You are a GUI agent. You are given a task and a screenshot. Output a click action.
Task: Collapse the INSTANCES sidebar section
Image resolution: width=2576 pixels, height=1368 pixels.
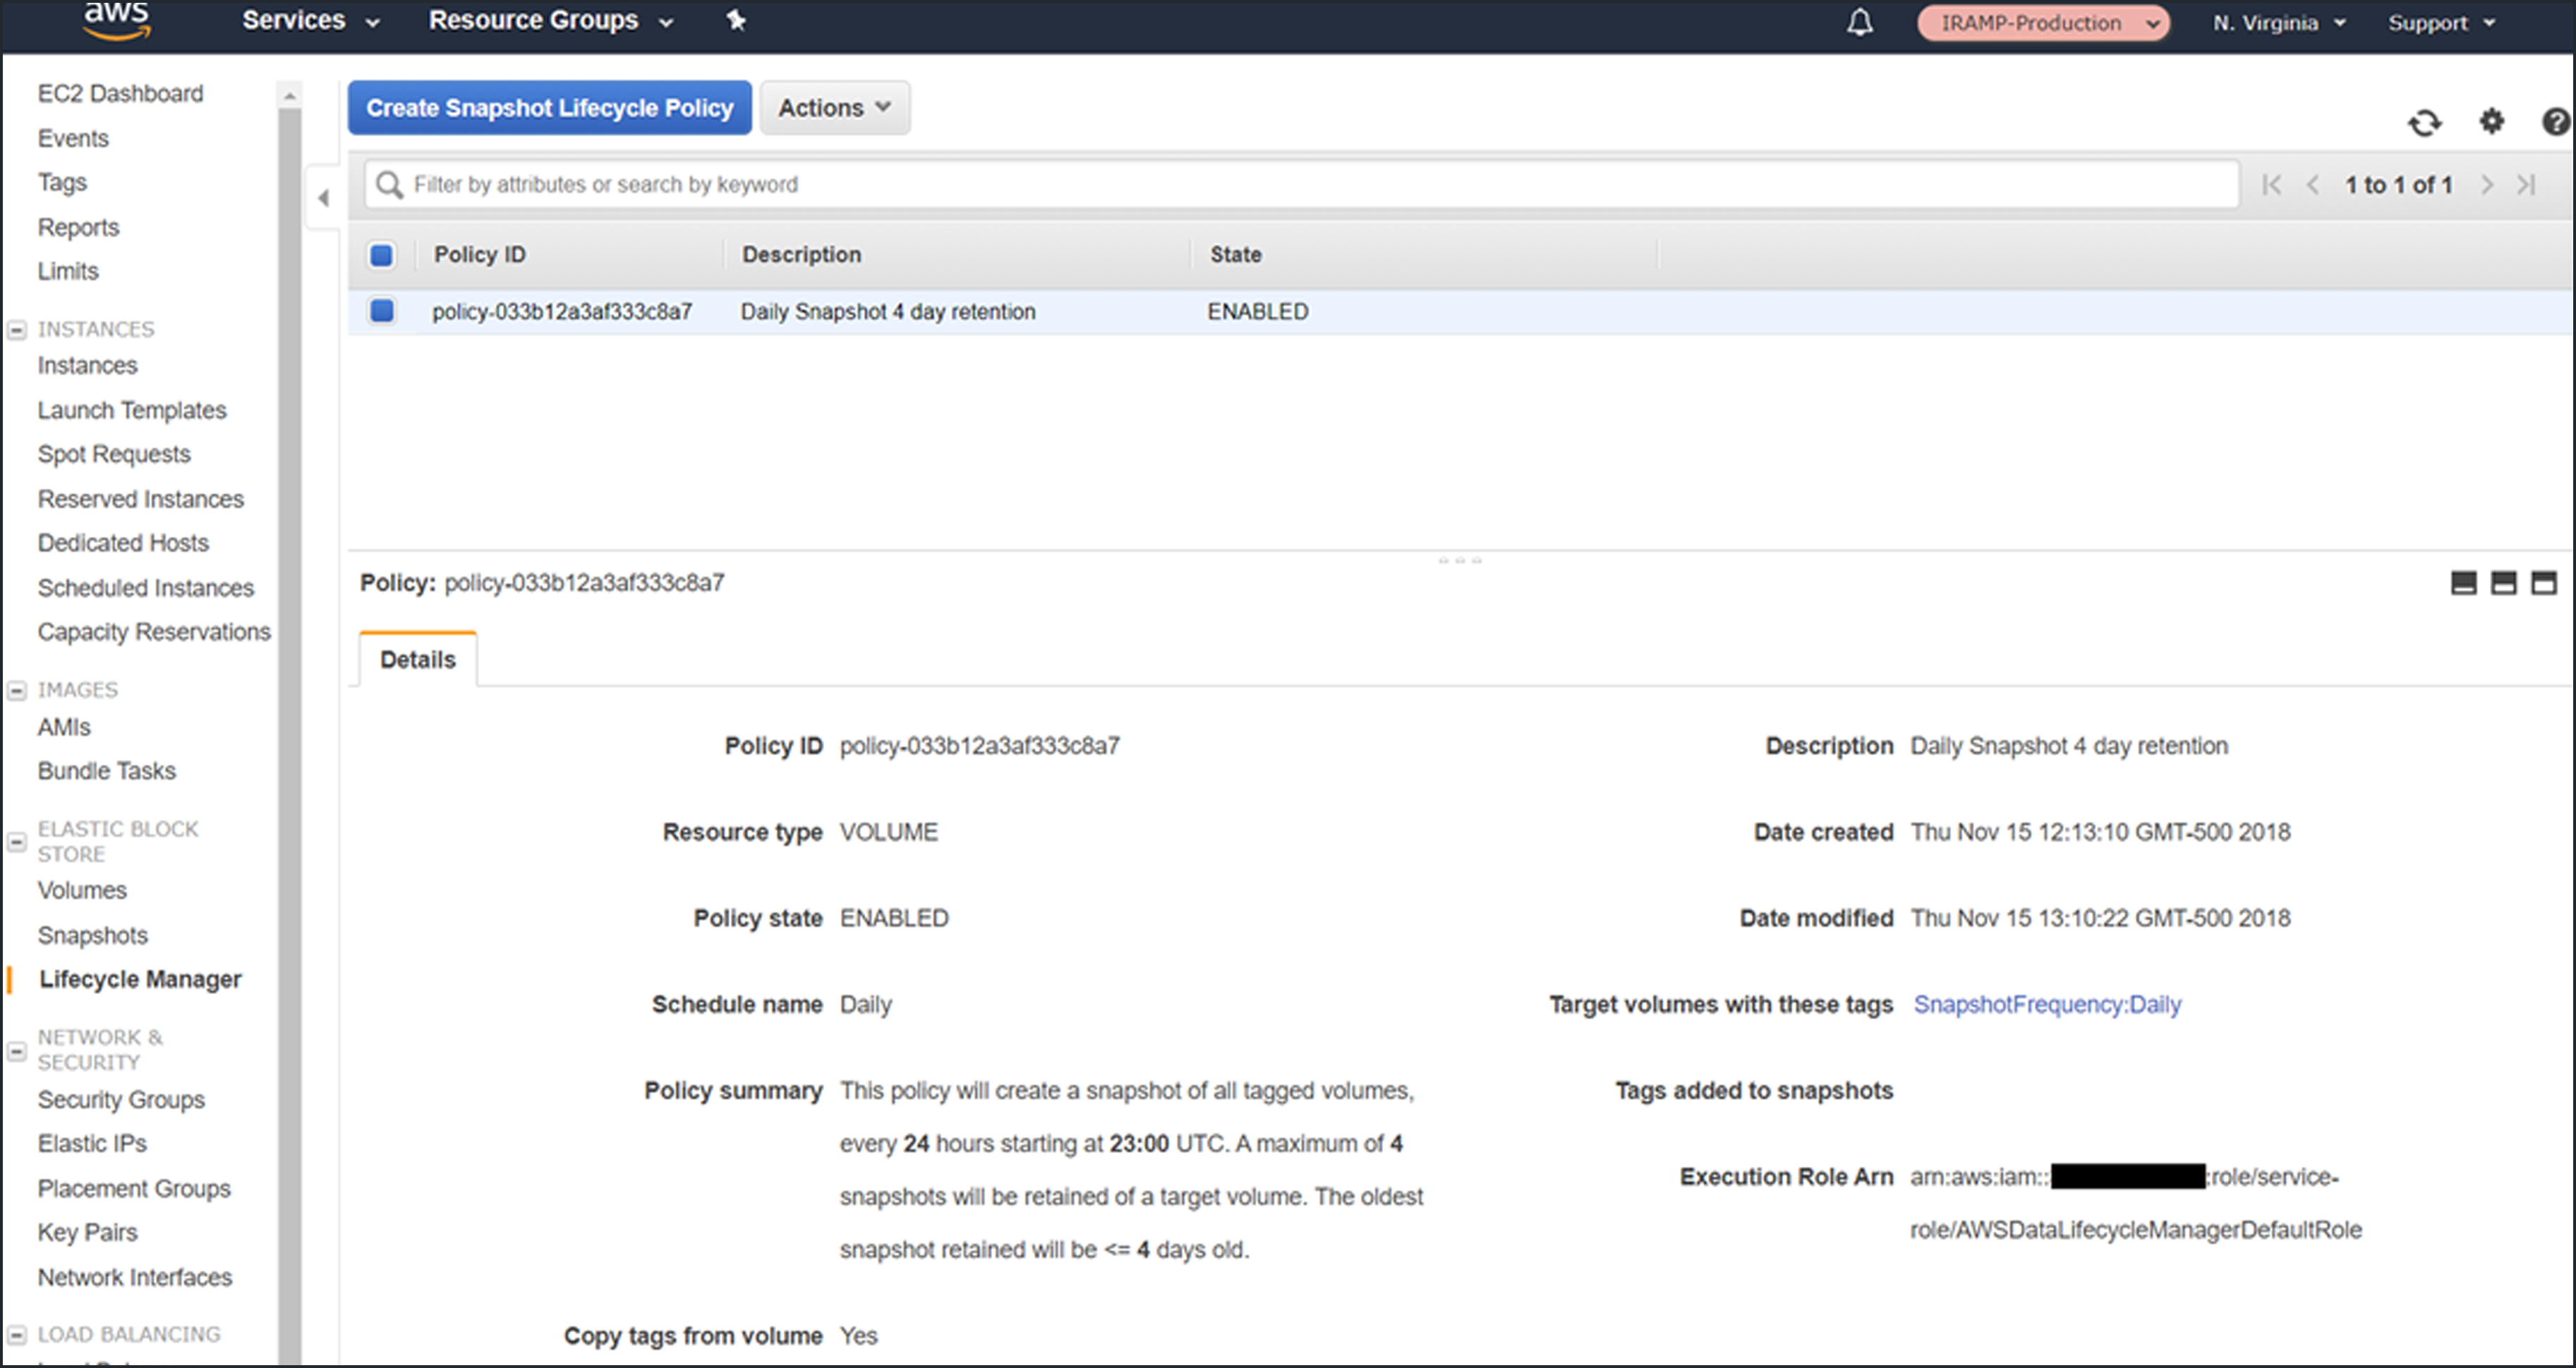pos(17,329)
